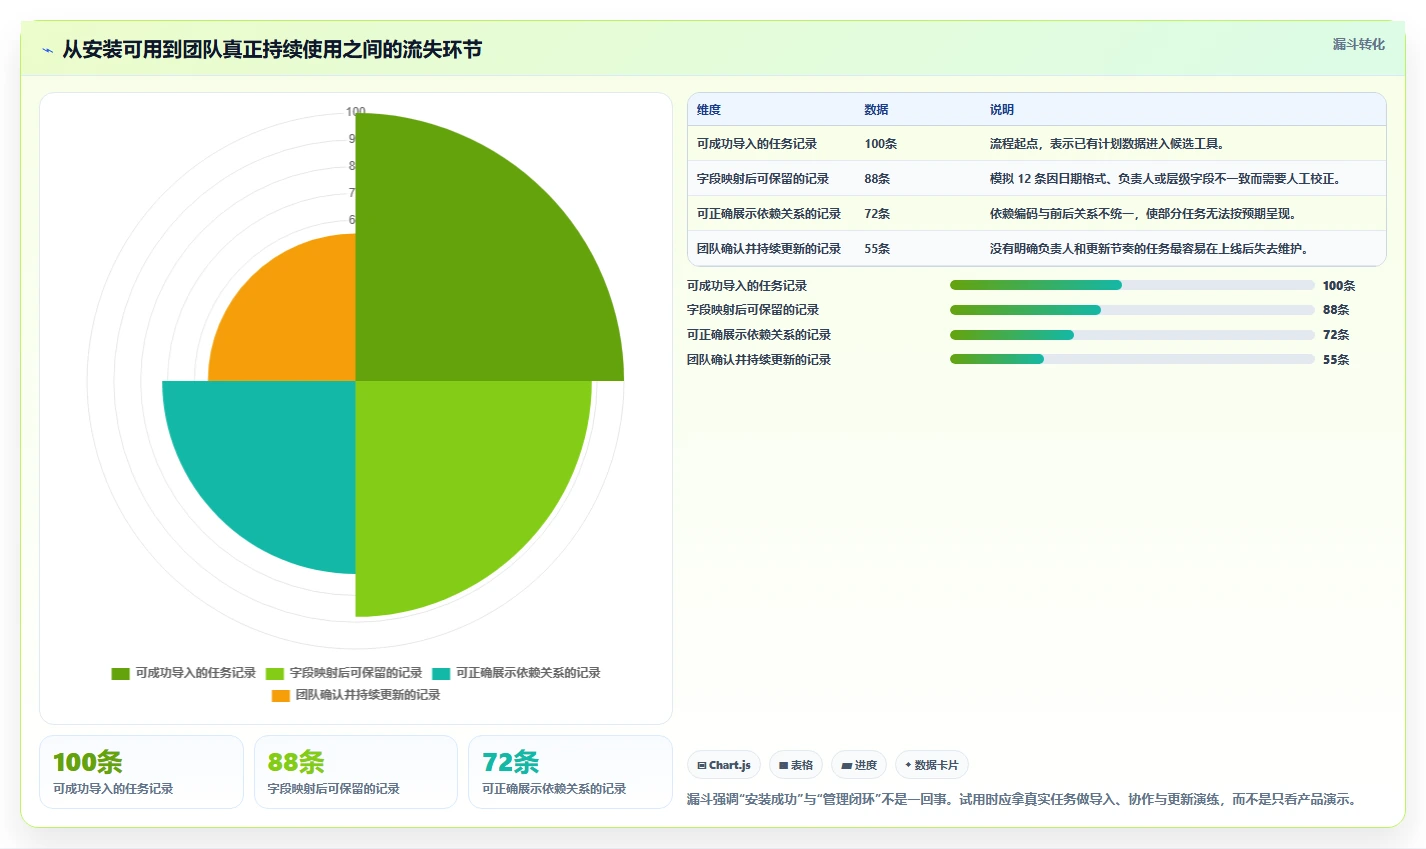Click the lightning icon beside the page title
The image size is (1426, 849).
(47, 50)
